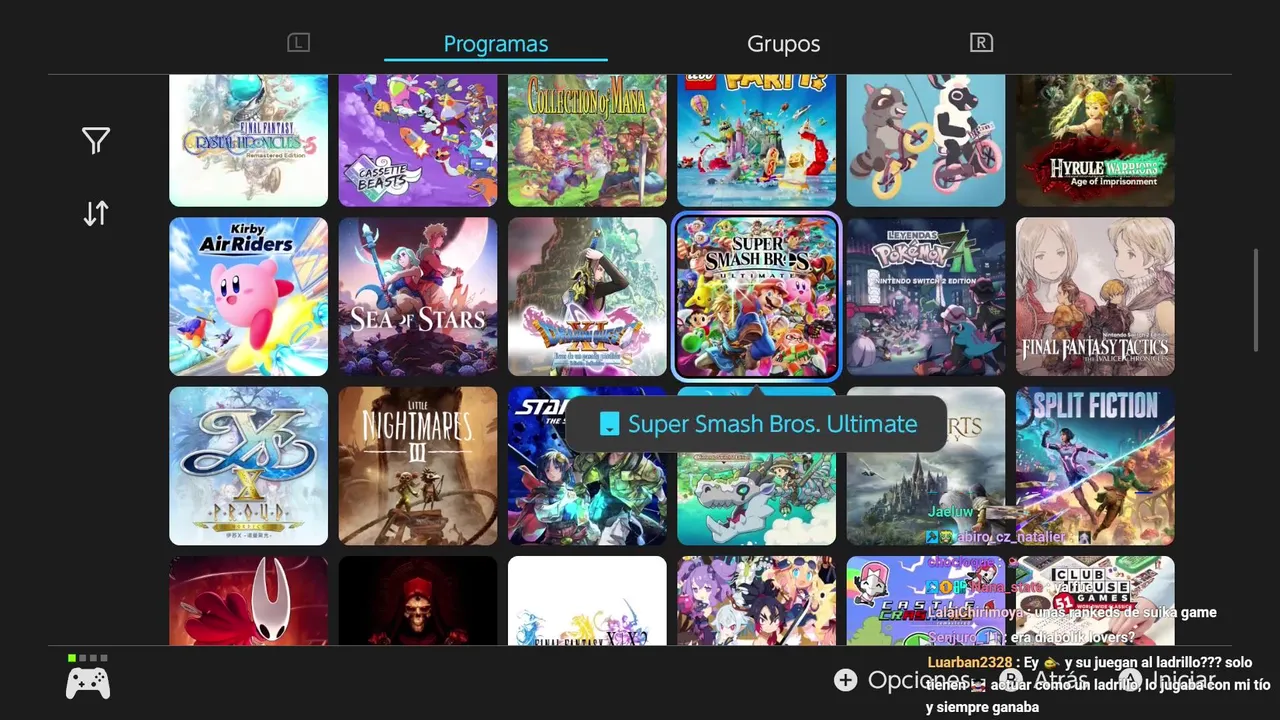Select Sea of Stars game tile
The height and width of the screenshot is (720, 1280).
[418, 297]
